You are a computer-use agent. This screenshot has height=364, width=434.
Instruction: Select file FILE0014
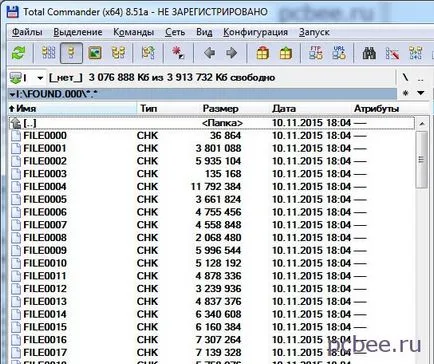click(x=212, y=314)
